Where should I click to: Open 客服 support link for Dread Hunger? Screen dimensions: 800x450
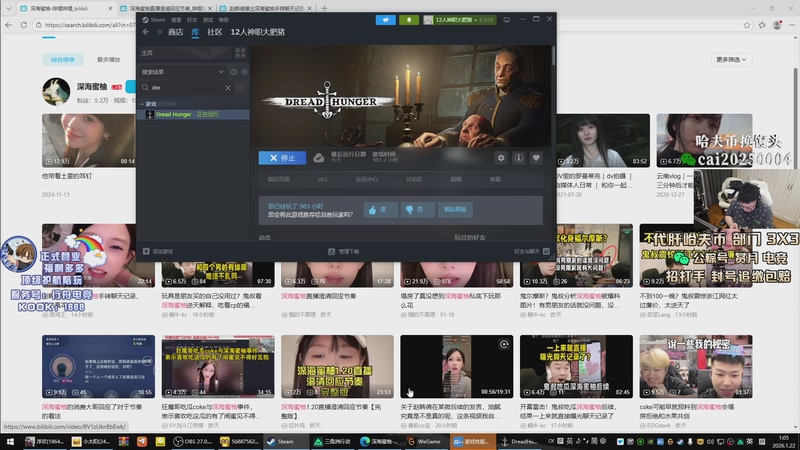click(495, 180)
